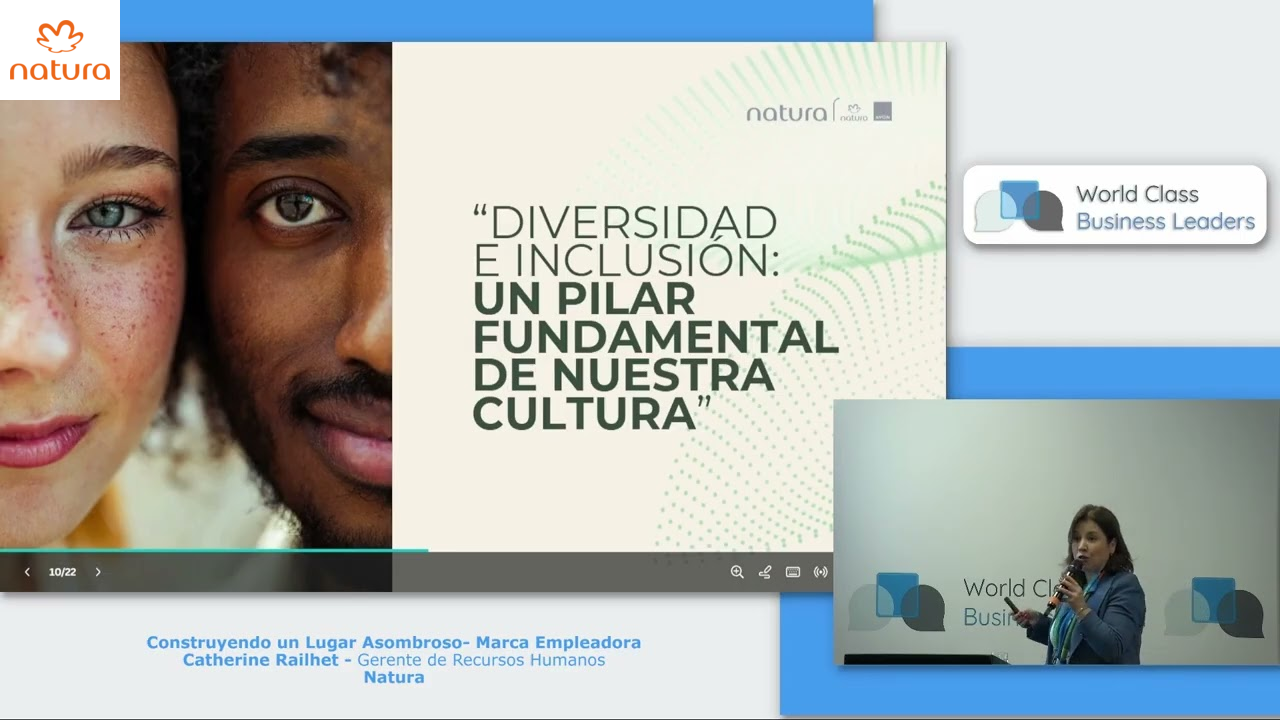The image size is (1280, 720).
Task: Click the Natura logo in top-left corner
Action: pos(60,50)
